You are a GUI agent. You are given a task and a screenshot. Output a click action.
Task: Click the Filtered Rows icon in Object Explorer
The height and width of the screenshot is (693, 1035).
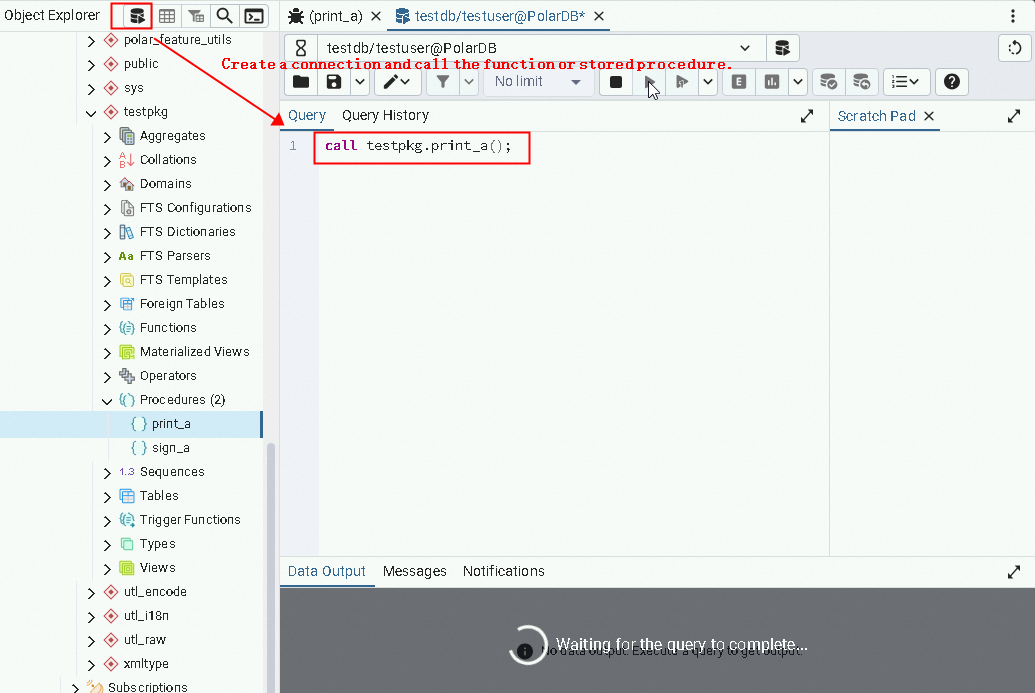point(196,16)
